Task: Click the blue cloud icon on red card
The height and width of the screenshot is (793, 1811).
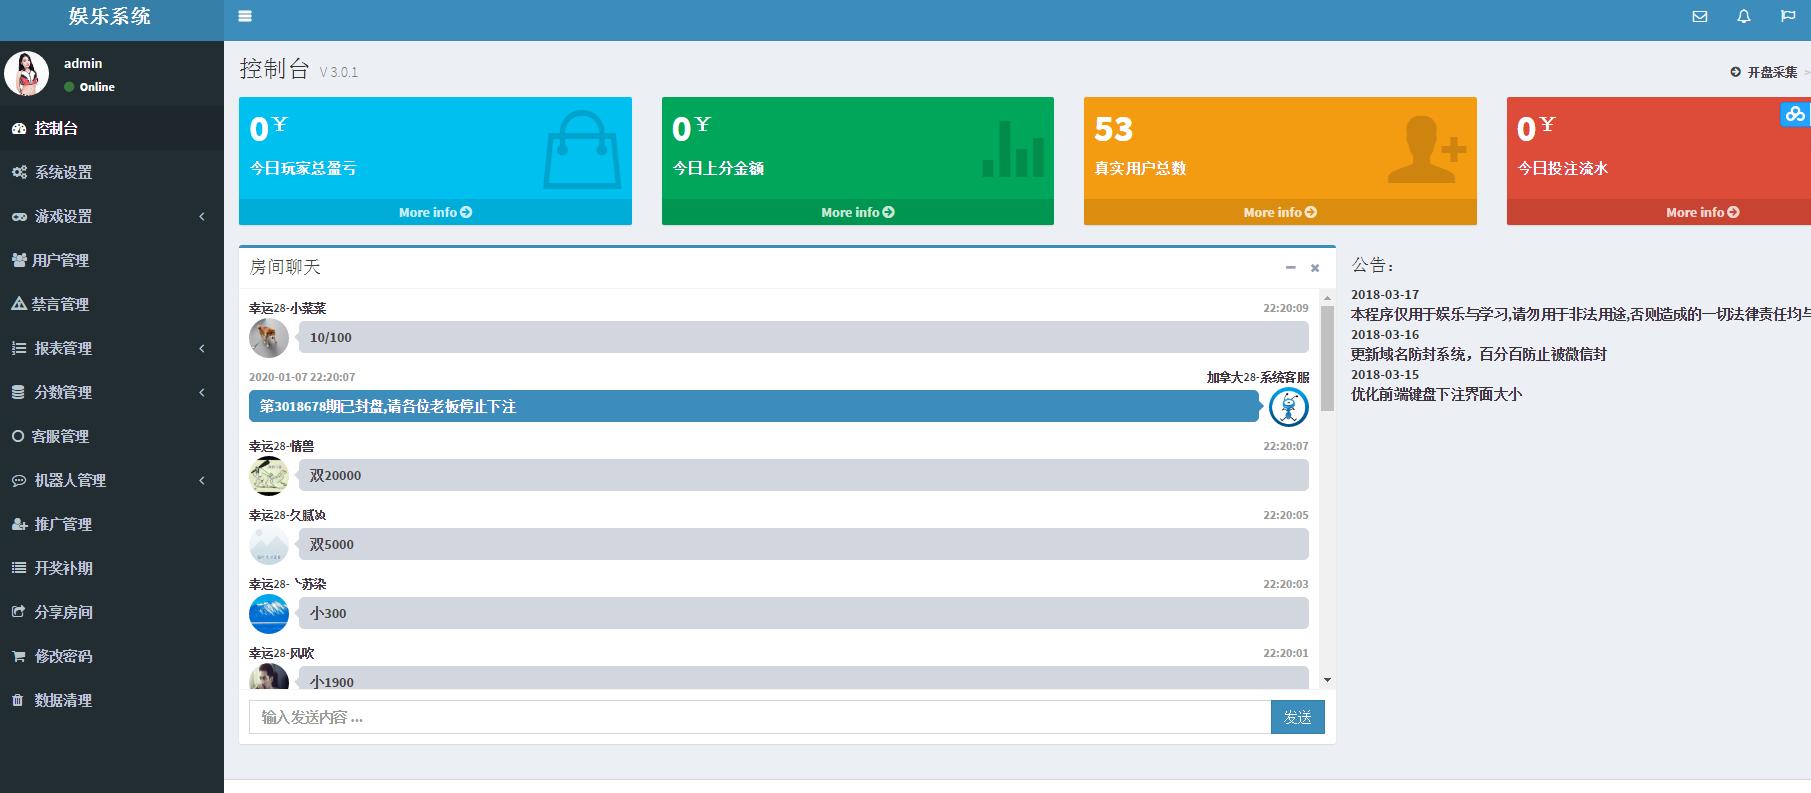Action: tap(1795, 115)
